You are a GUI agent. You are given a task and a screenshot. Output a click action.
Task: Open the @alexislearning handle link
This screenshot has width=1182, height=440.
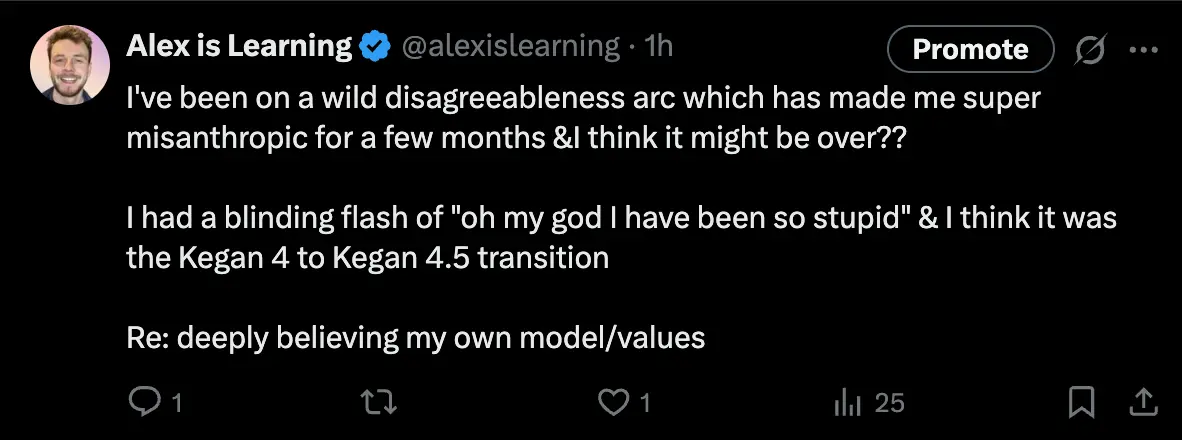pos(510,46)
